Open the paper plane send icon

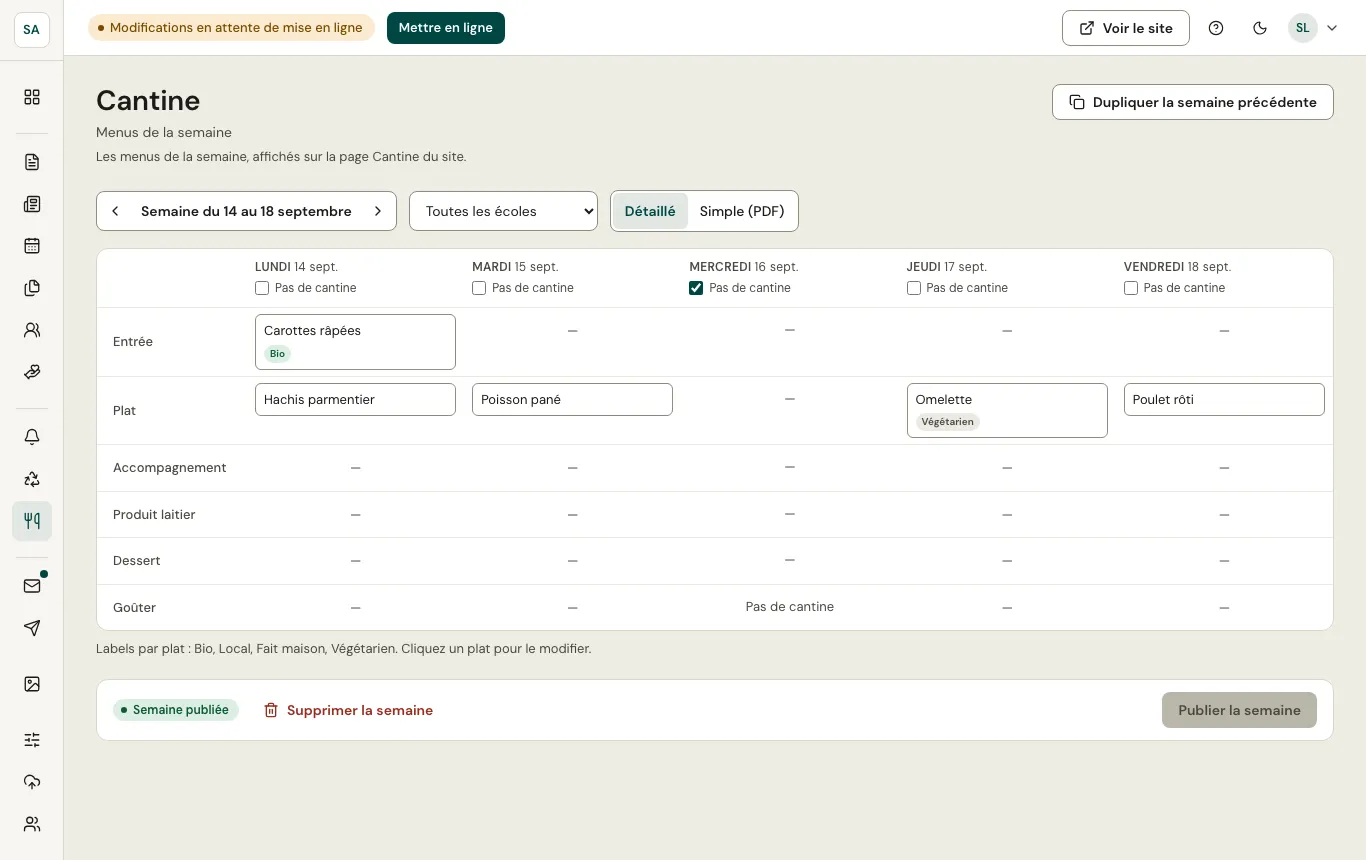32,628
